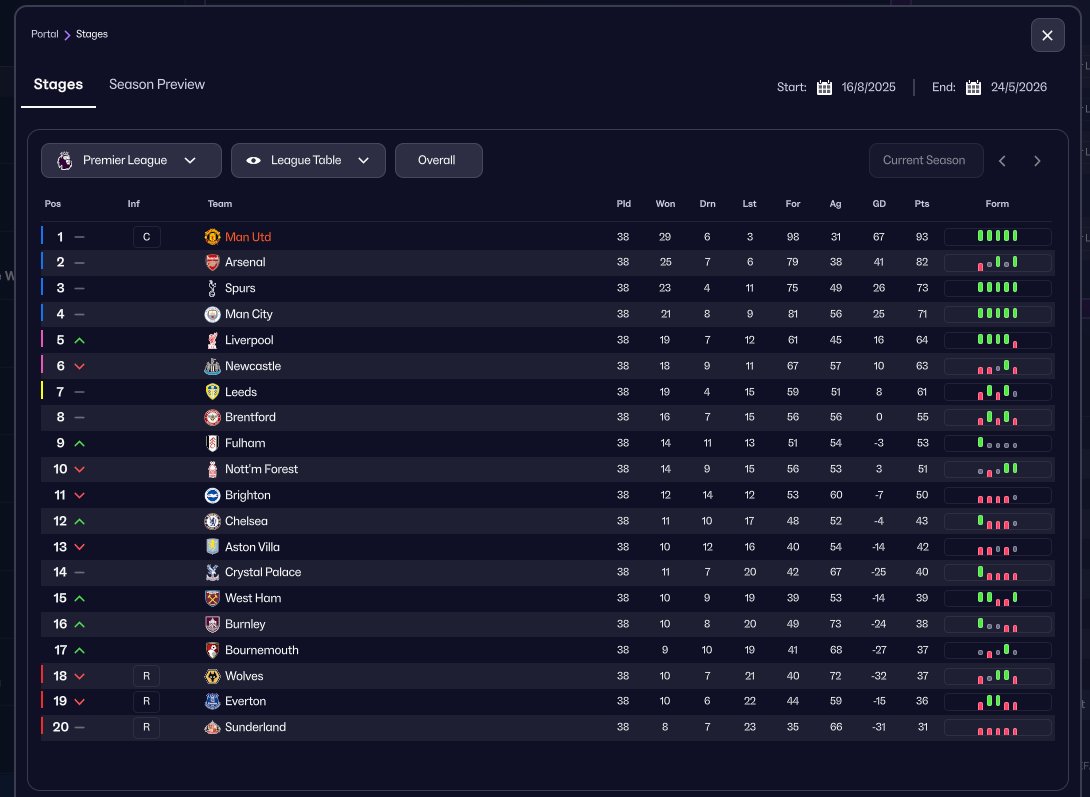This screenshot has width=1090, height=797.
Task: Click the champion 'C' badge for Man Utd
Action: pos(146,237)
